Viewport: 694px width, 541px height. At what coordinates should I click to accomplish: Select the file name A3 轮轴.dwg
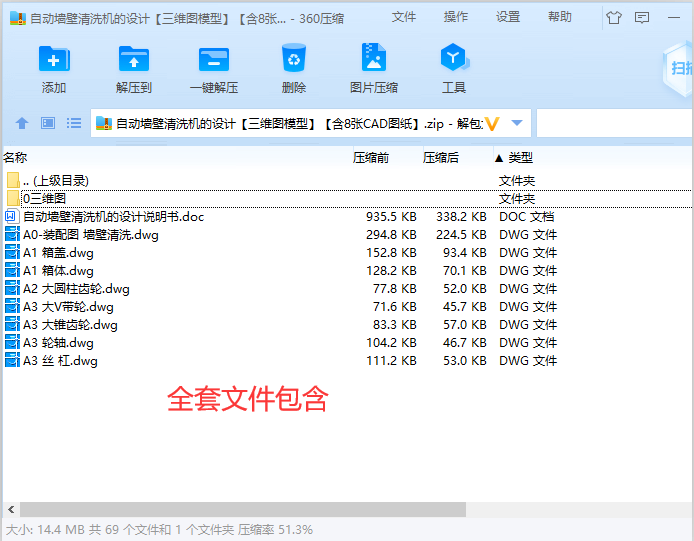58,343
